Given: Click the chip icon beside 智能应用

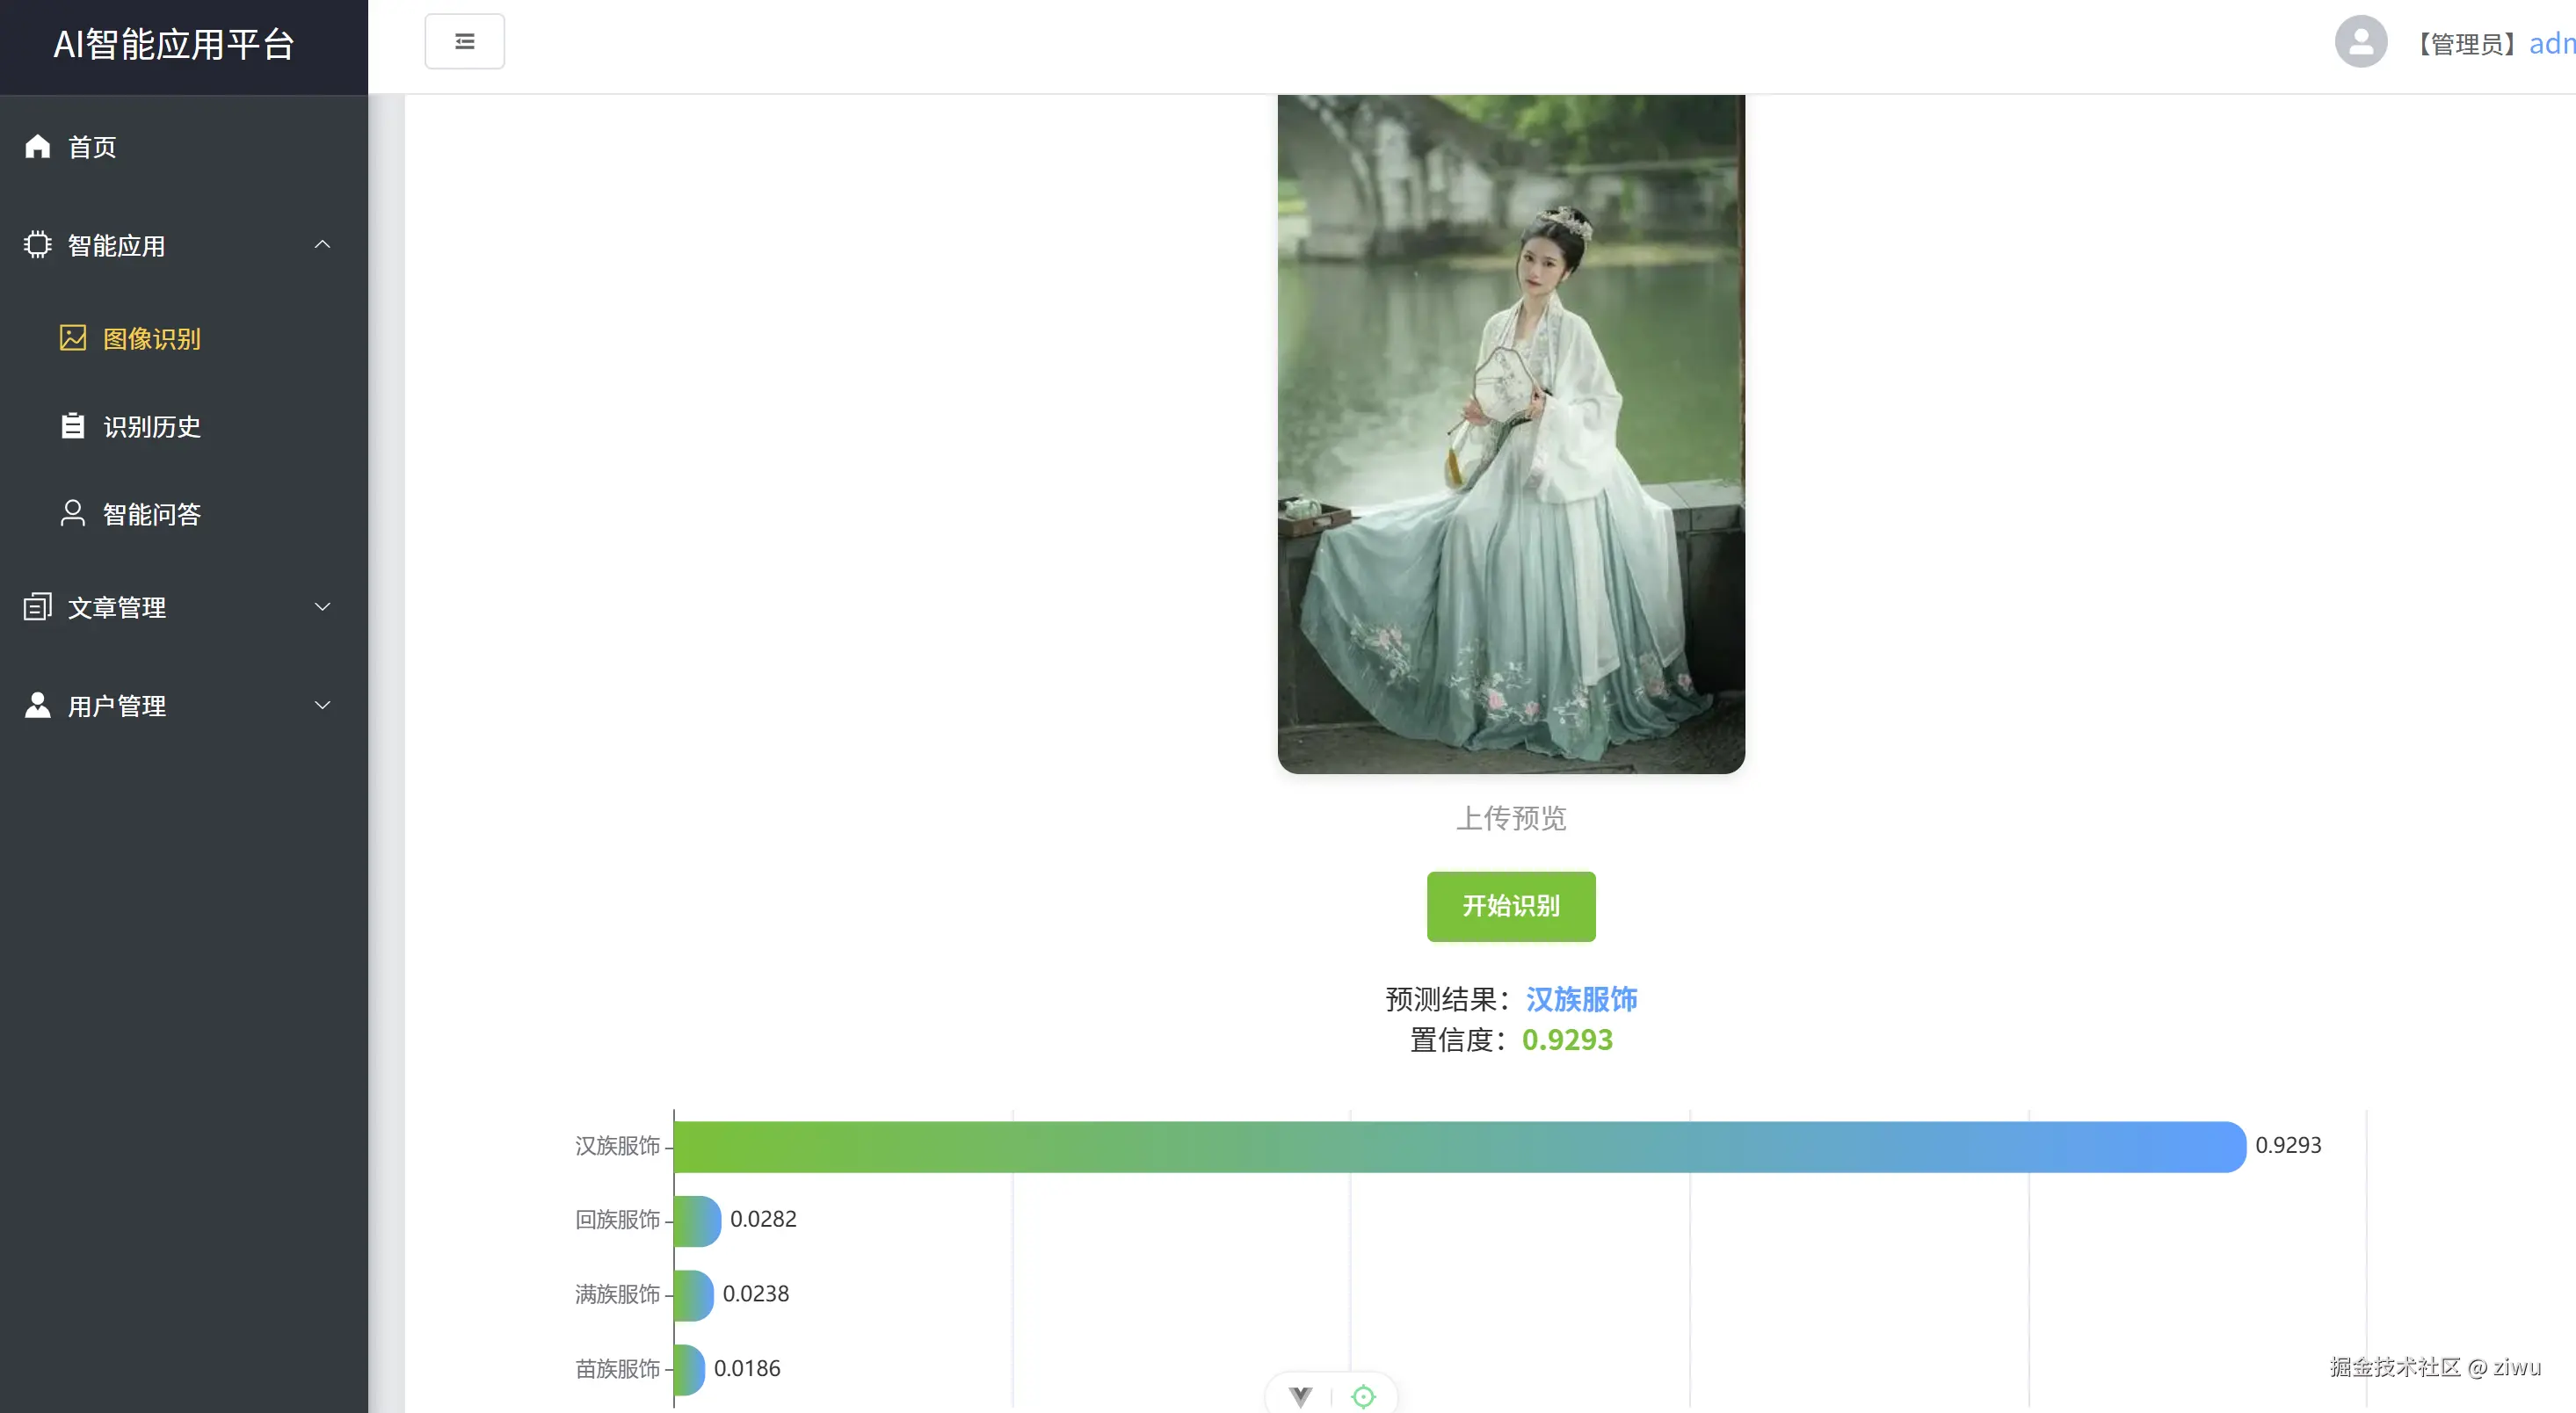Looking at the screenshot, I should pos(37,245).
